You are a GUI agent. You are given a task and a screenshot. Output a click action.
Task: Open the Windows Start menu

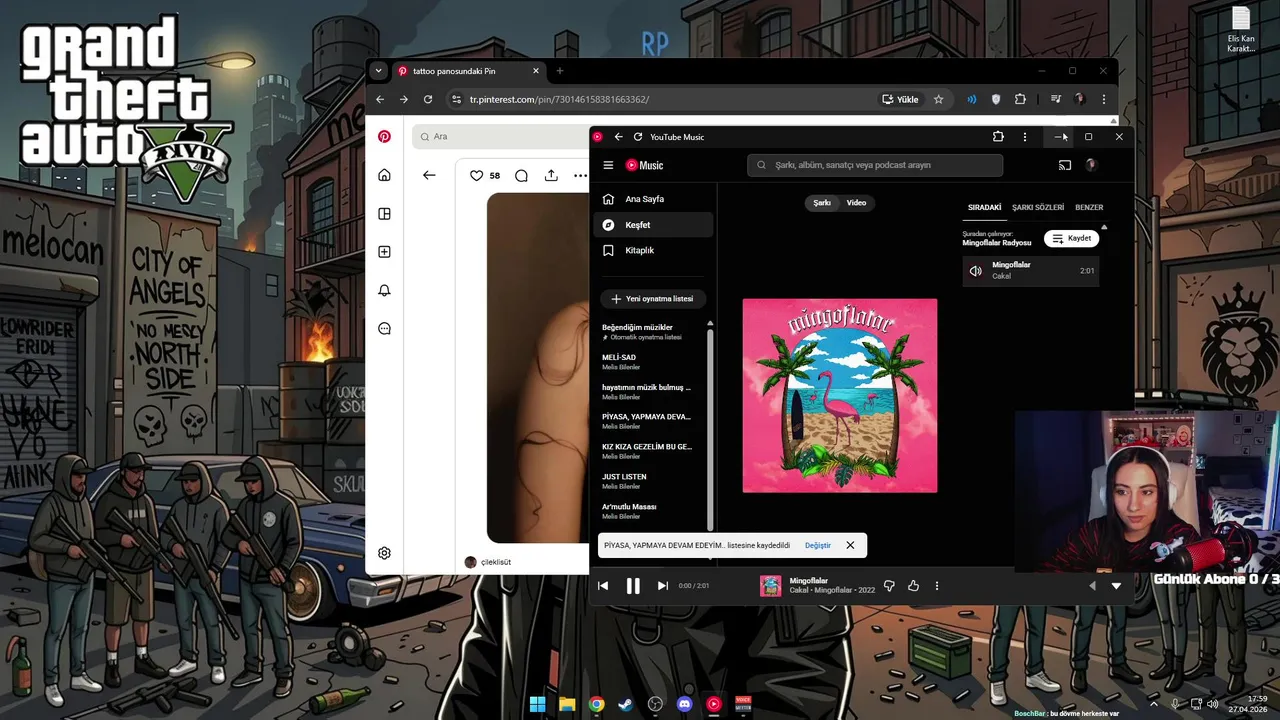(x=537, y=704)
